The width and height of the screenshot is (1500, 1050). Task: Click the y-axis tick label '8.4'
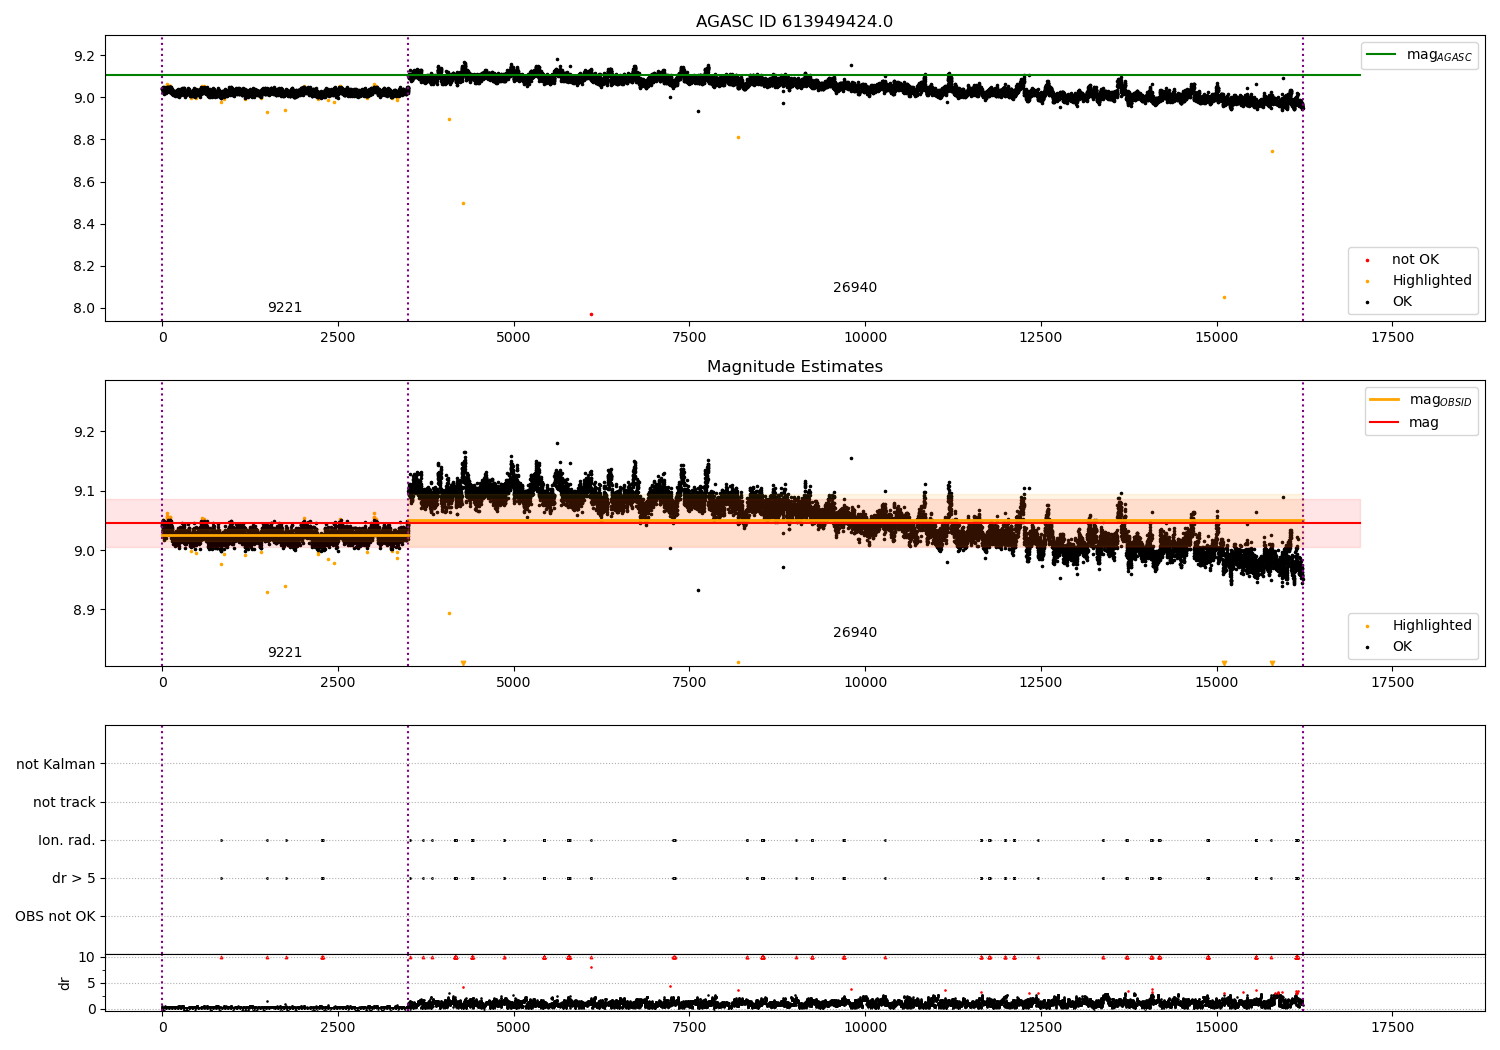coord(83,224)
